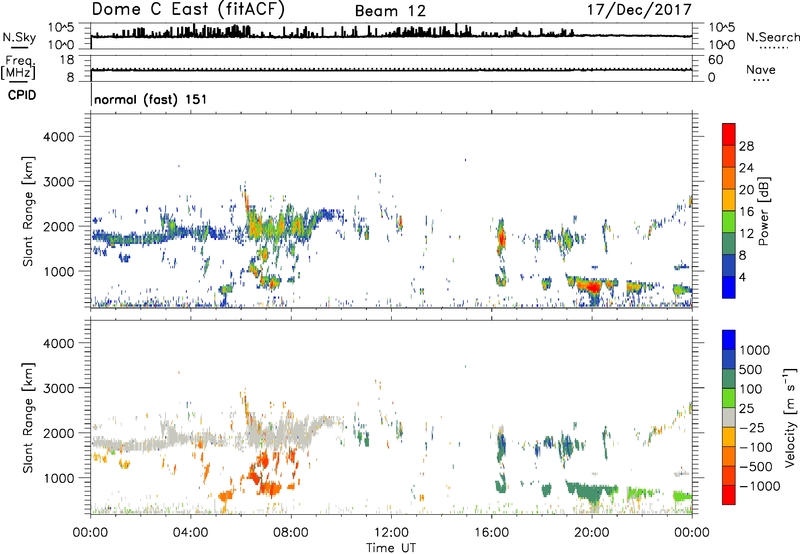Screen dimensions: 800x554
Task: Click the '4000' tick on the power panel
Action: [x=59, y=137]
